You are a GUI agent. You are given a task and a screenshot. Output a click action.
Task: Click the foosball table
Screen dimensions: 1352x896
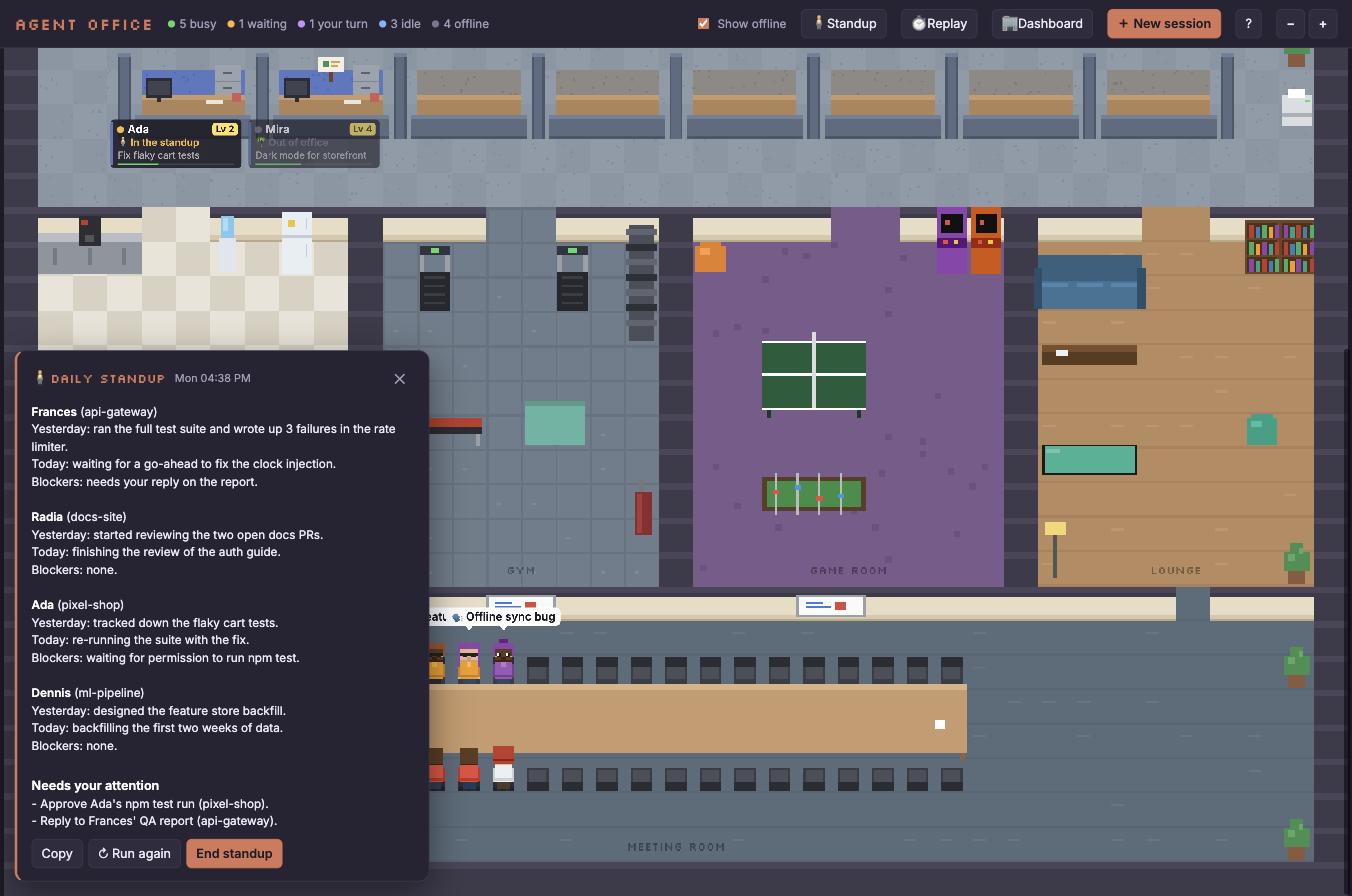pos(814,494)
